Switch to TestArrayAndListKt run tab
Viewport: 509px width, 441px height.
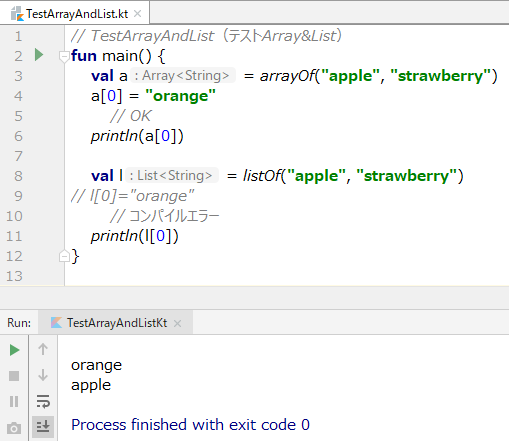[115, 323]
